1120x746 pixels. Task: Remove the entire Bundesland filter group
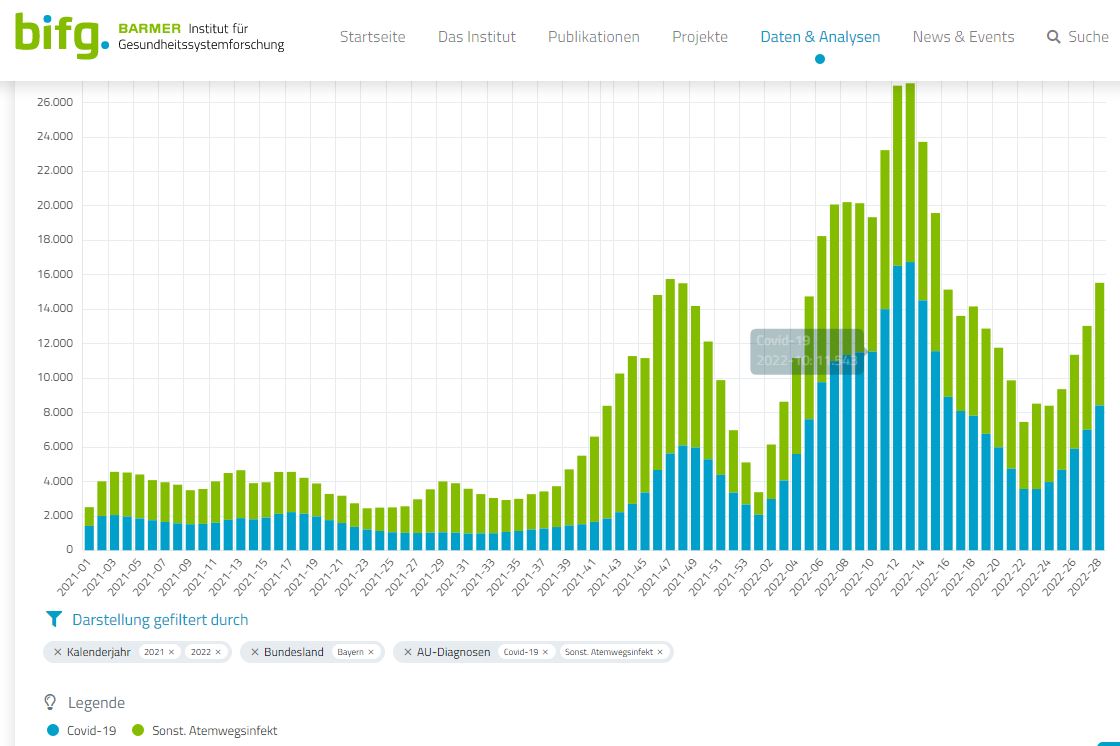click(255, 652)
